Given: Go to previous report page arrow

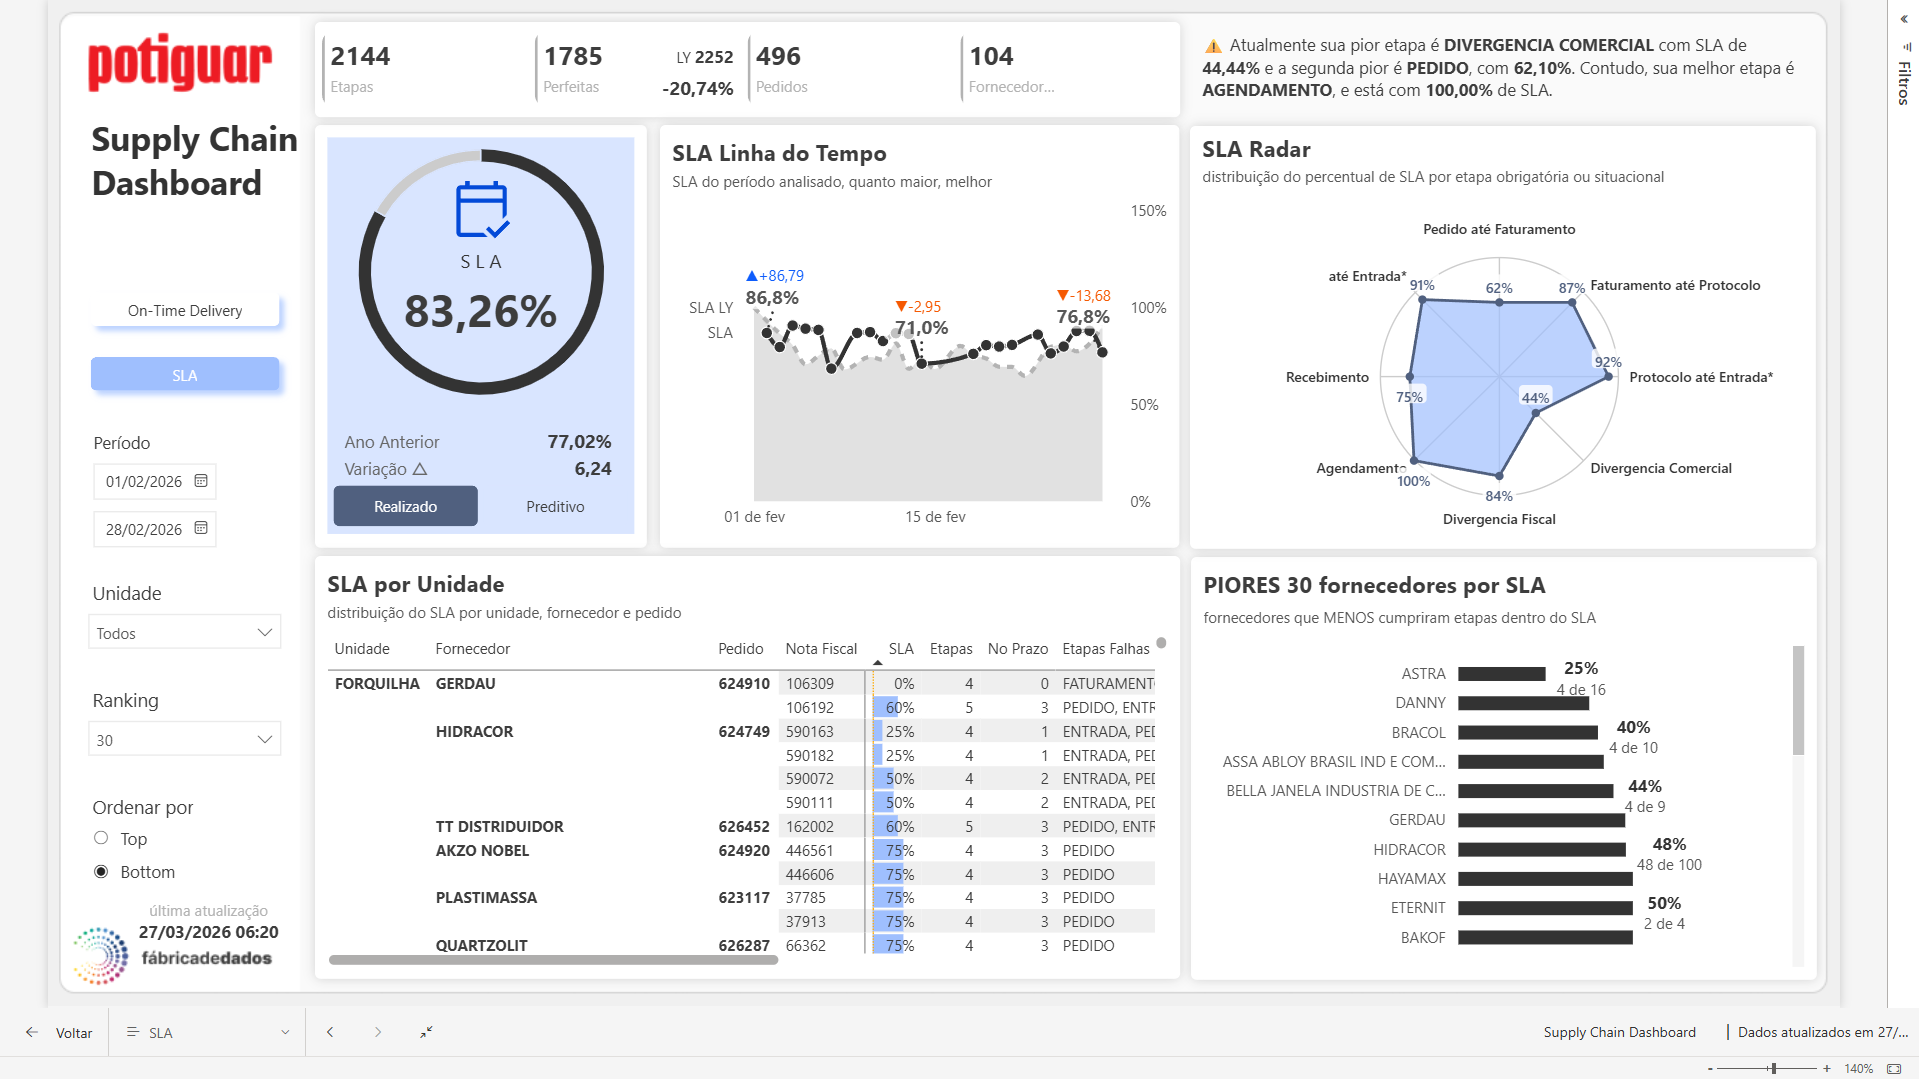Looking at the screenshot, I should click(330, 1032).
